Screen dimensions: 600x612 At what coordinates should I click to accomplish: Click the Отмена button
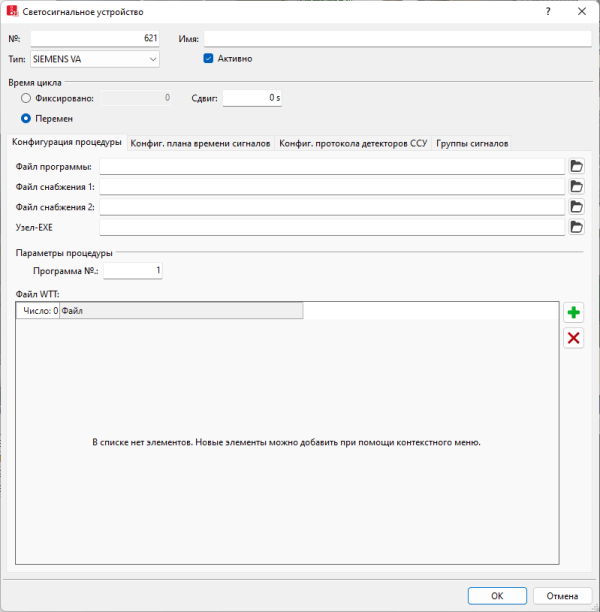tap(562, 595)
